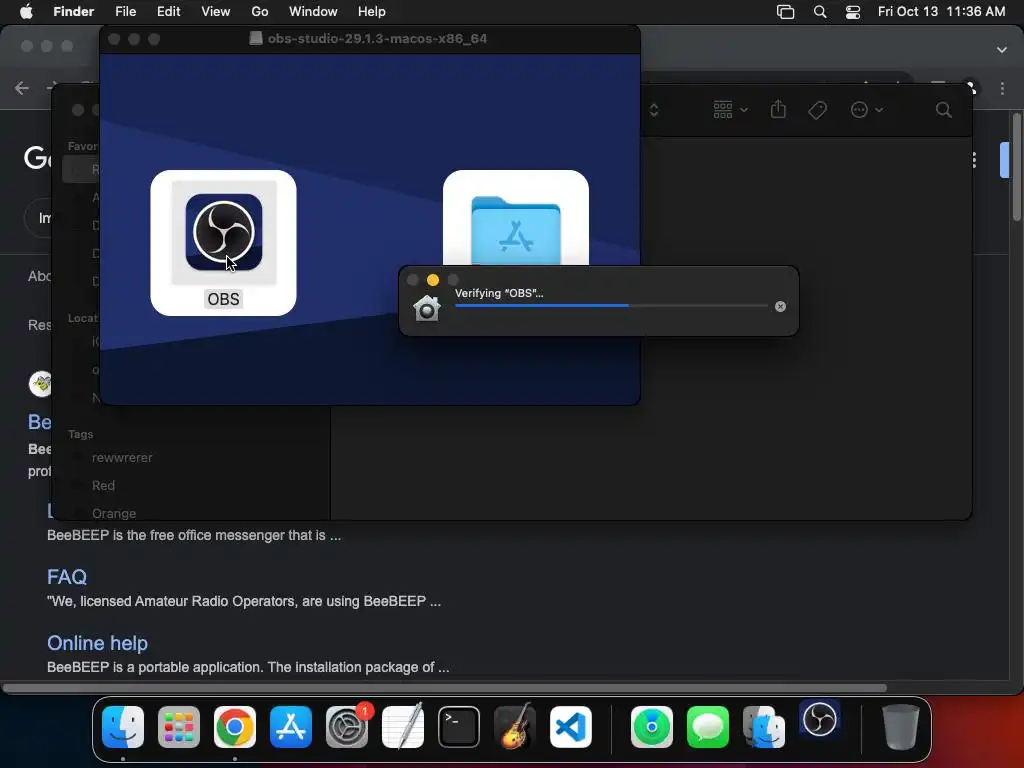This screenshot has height=768, width=1024.
Task: Click the more options dots in Google results
Action: coord(974,160)
